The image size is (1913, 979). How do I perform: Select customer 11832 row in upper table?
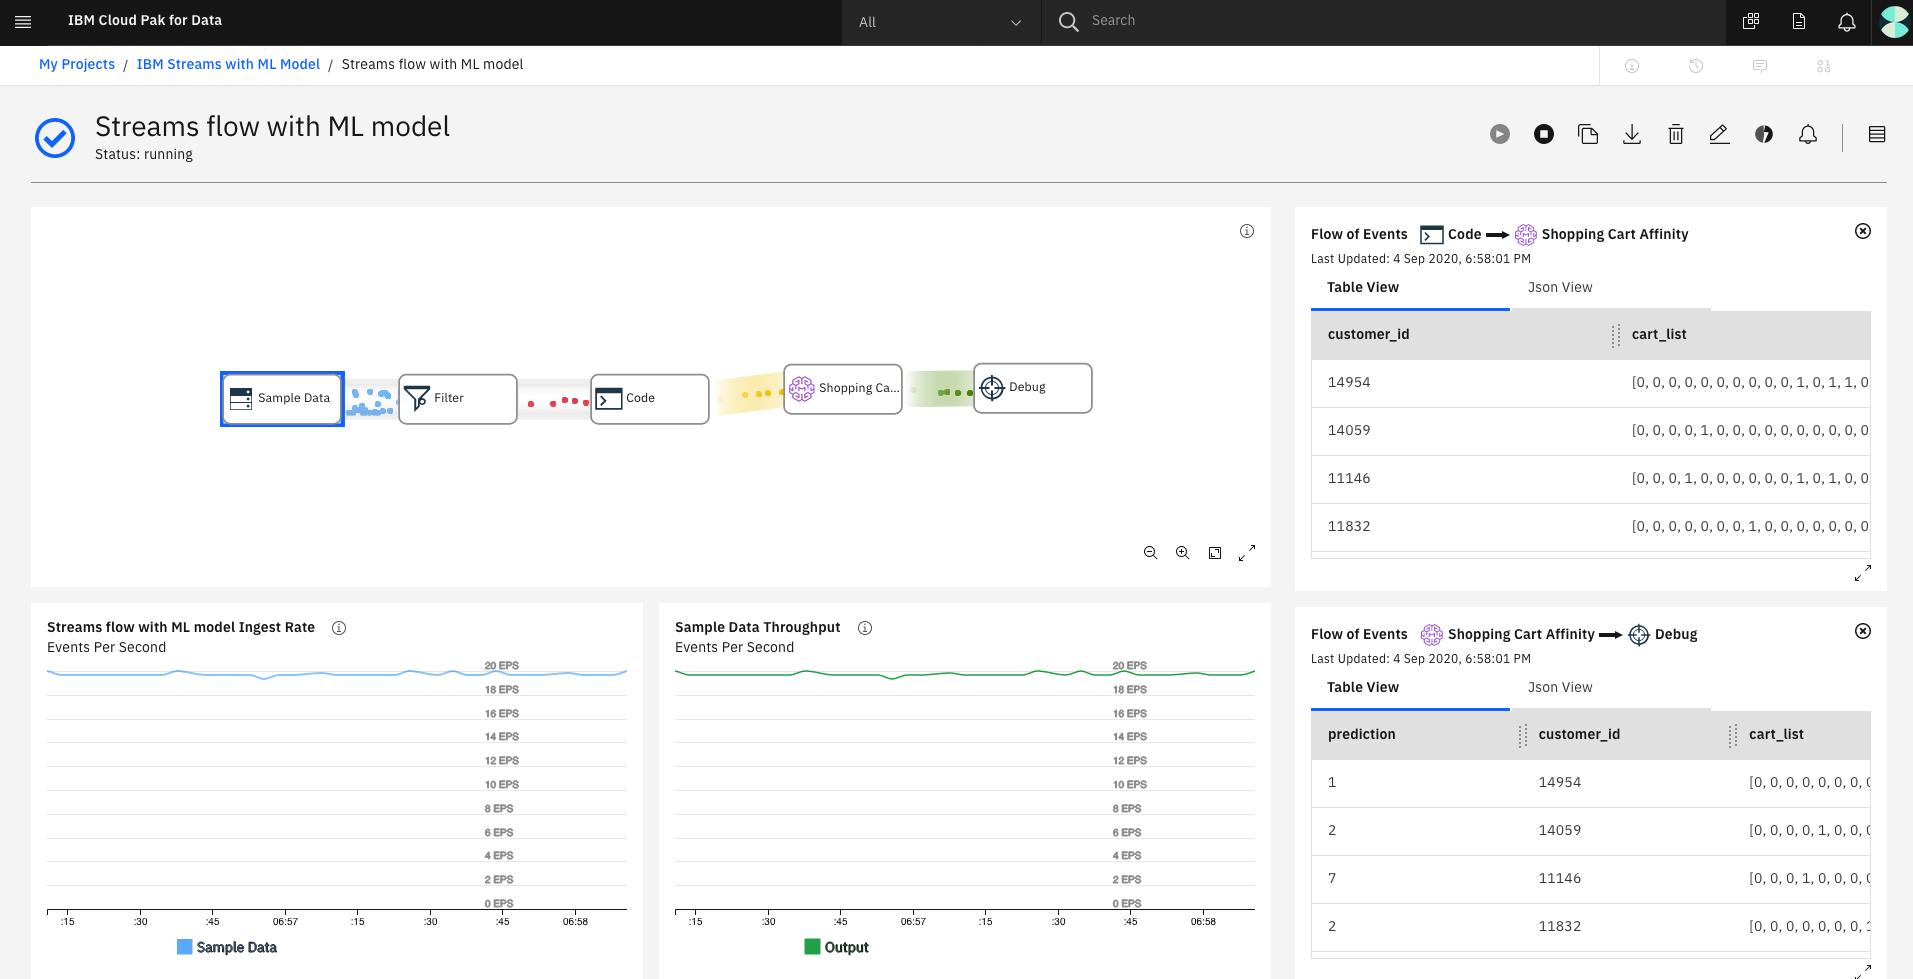pos(1590,527)
